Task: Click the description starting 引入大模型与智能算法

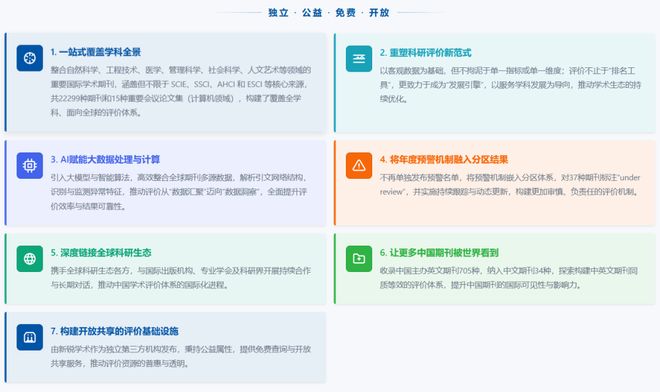Action: 179,192
